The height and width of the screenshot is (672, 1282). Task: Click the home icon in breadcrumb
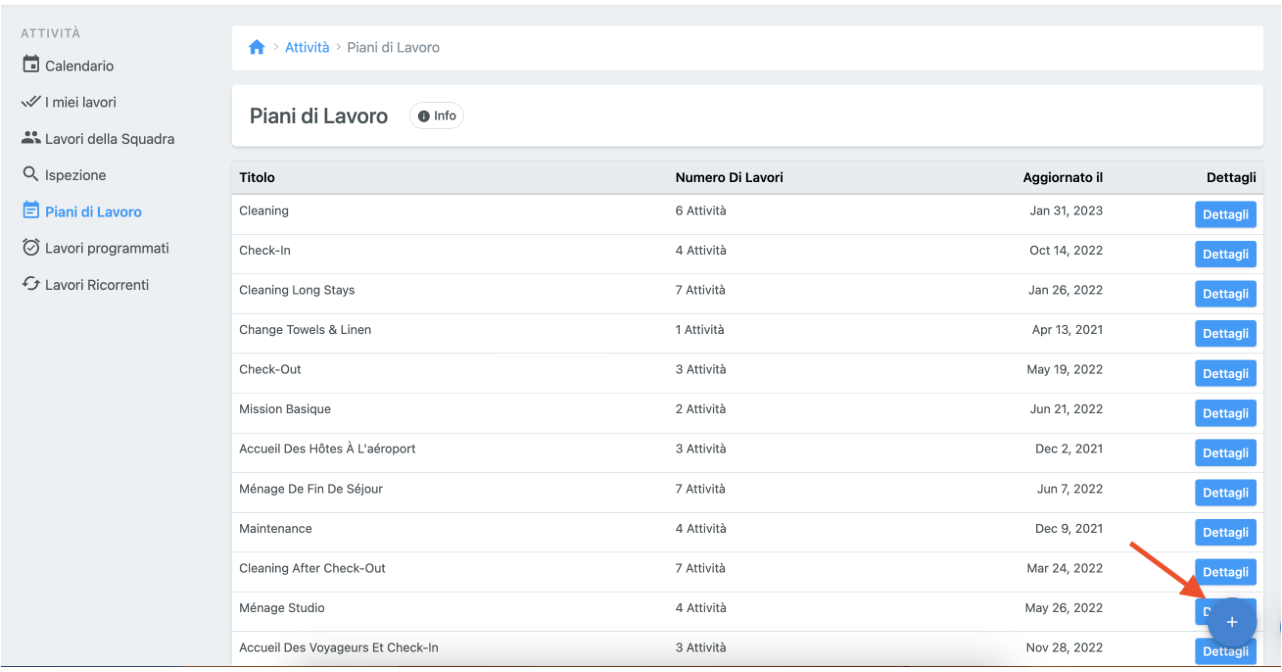click(257, 47)
